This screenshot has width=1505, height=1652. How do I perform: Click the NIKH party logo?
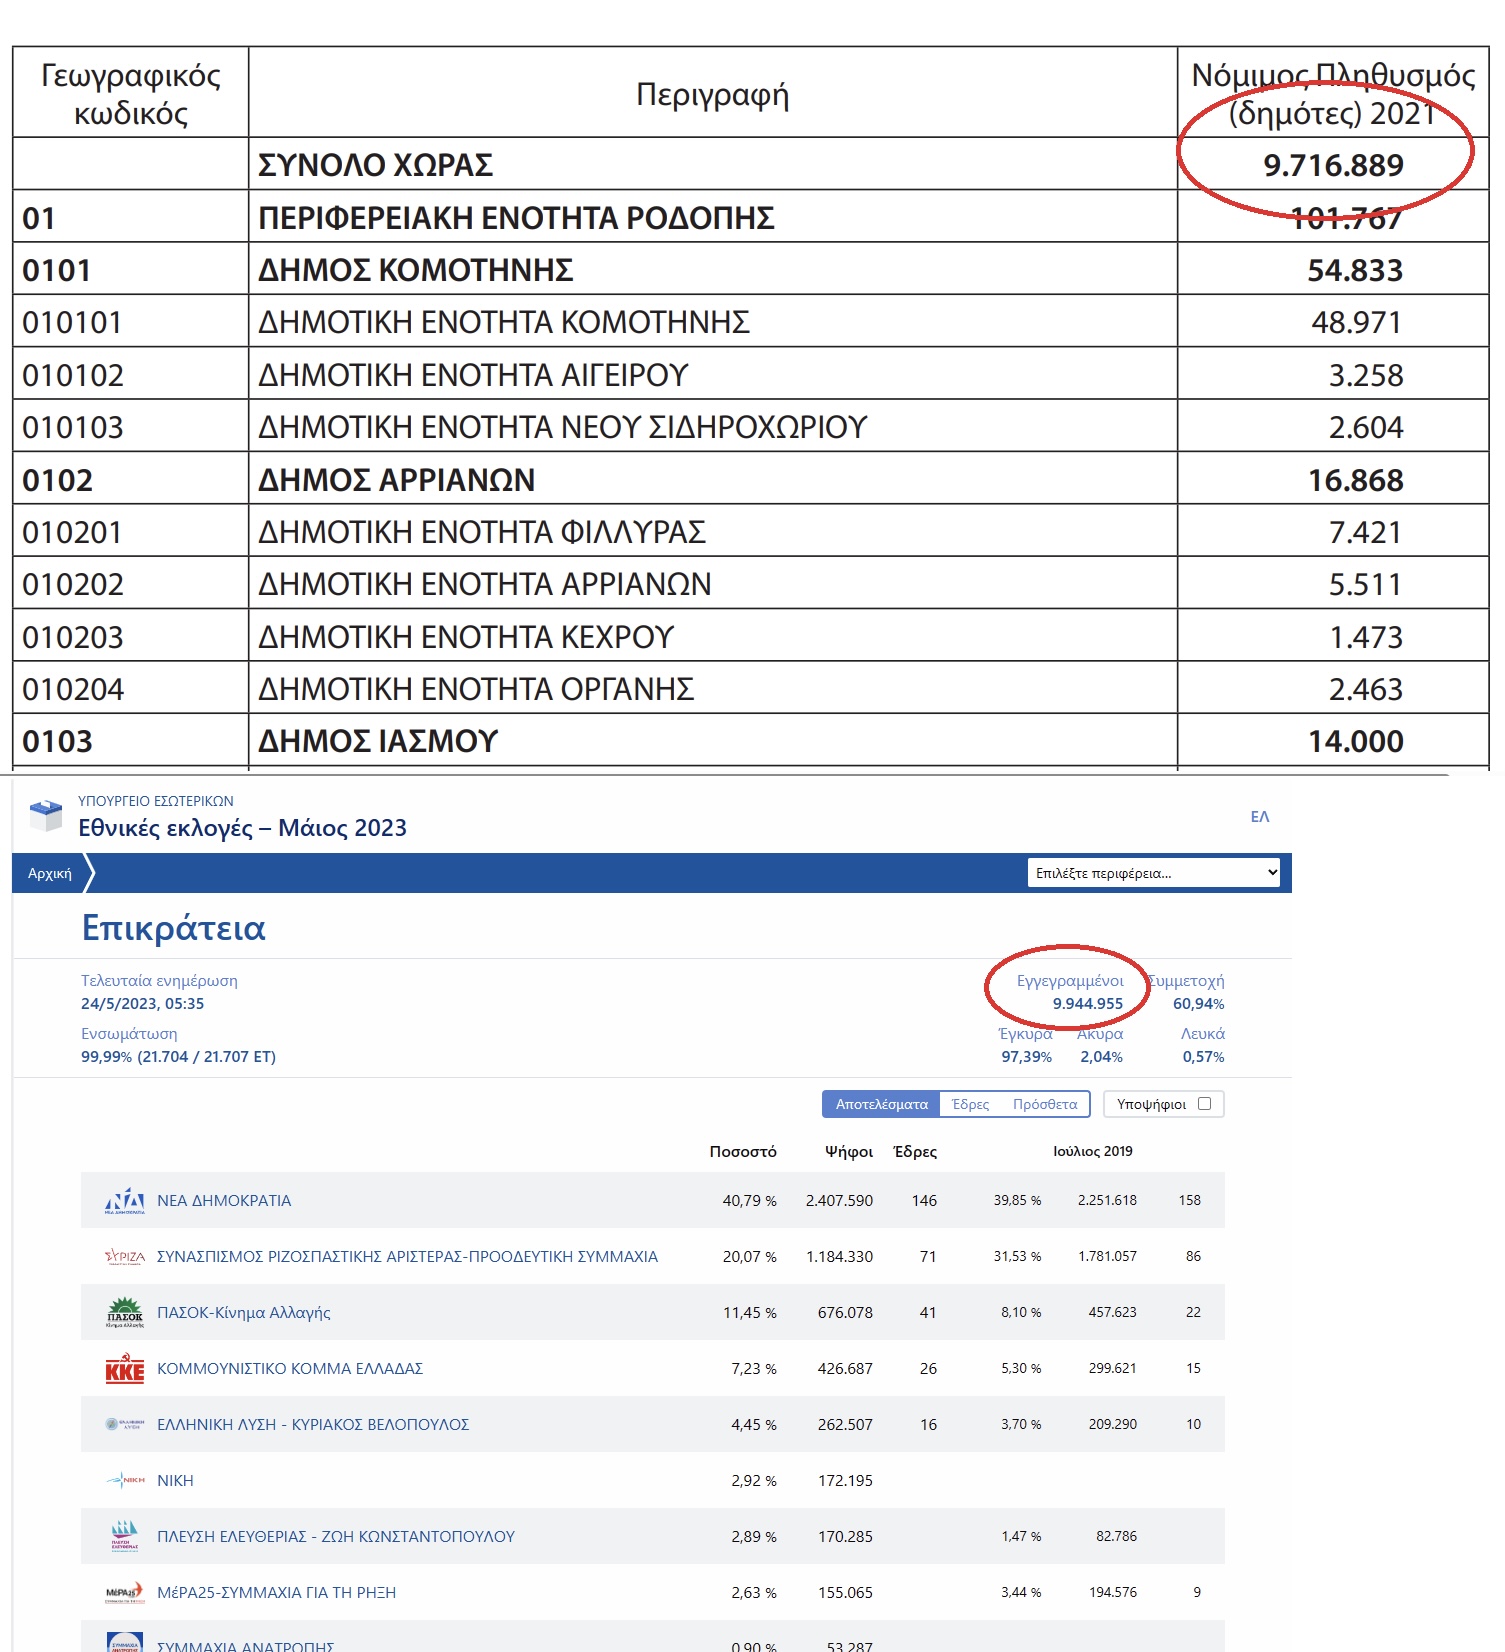click(x=125, y=1480)
